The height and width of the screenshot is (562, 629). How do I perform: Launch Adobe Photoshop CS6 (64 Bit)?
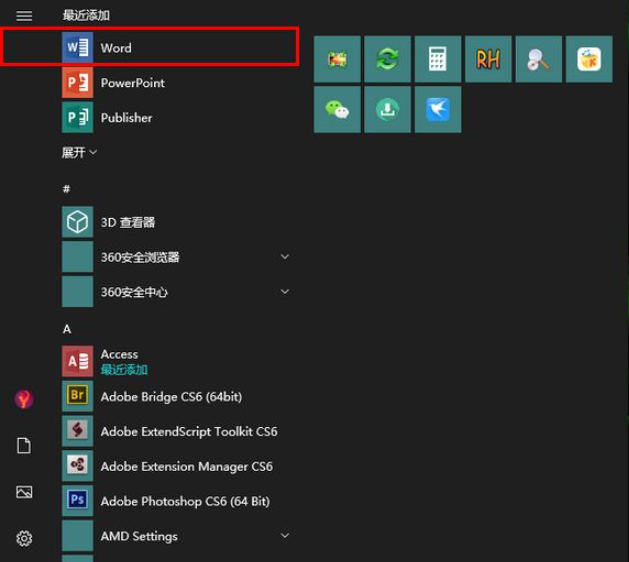pyautogui.click(x=184, y=501)
